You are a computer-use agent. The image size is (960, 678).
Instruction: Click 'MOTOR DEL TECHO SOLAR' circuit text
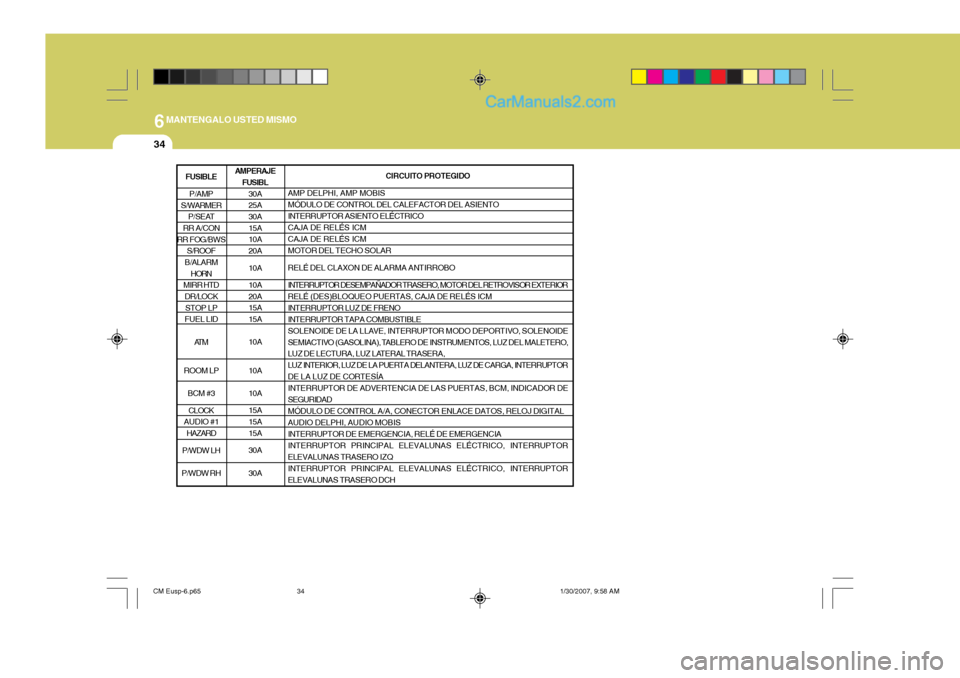[x=339, y=250]
